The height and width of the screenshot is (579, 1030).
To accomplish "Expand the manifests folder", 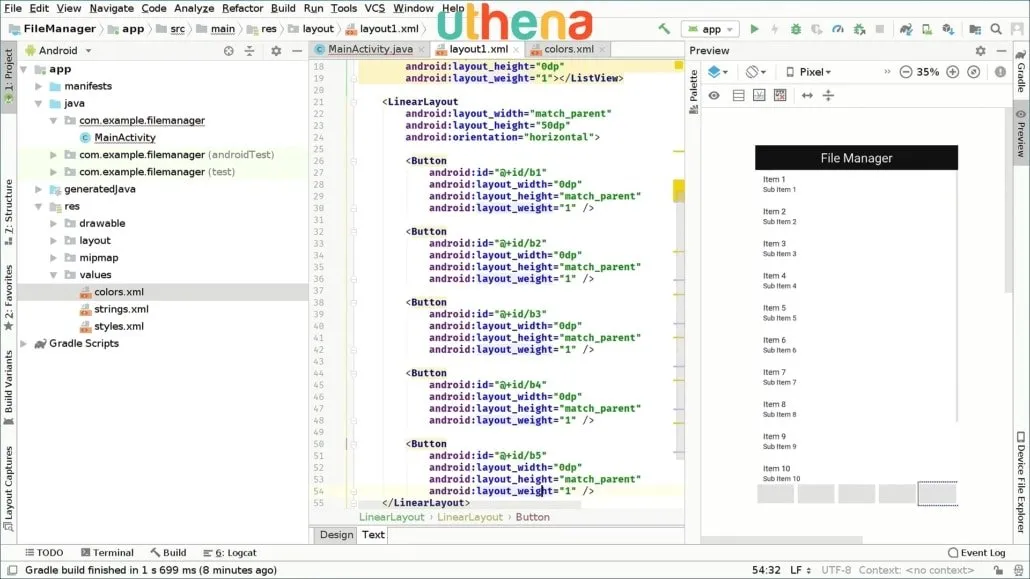I will (x=39, y=86).
